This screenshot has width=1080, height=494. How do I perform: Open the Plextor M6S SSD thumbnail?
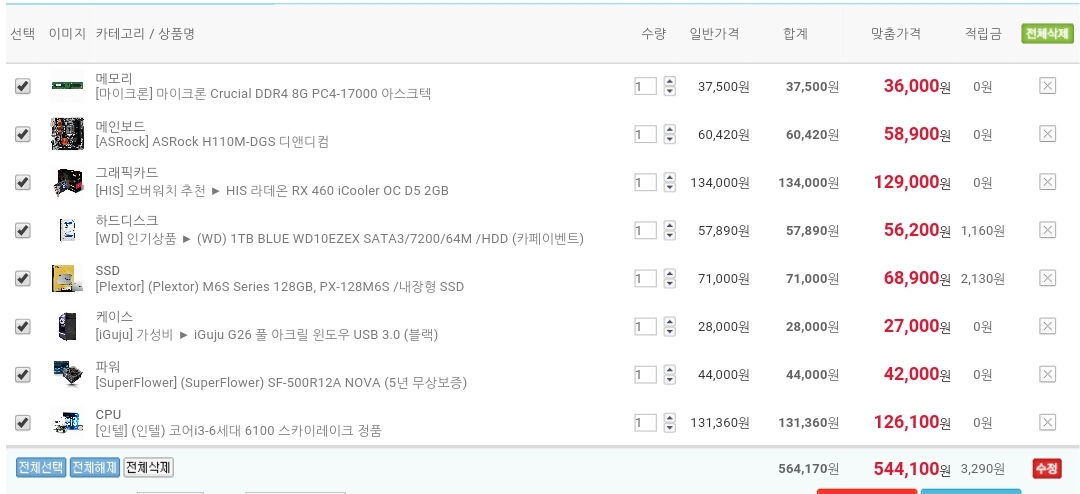coord(68,278)
